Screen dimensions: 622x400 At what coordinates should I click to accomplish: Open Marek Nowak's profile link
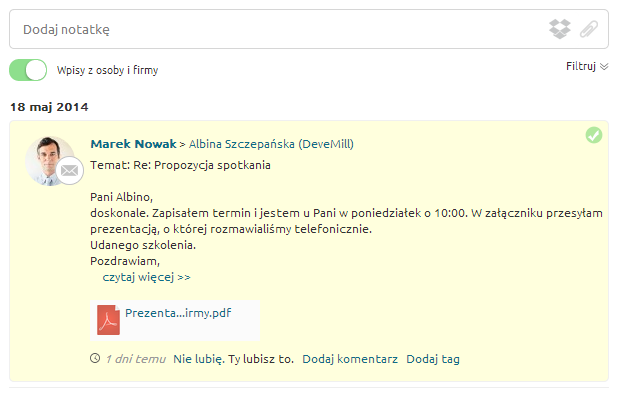point(133,144)
